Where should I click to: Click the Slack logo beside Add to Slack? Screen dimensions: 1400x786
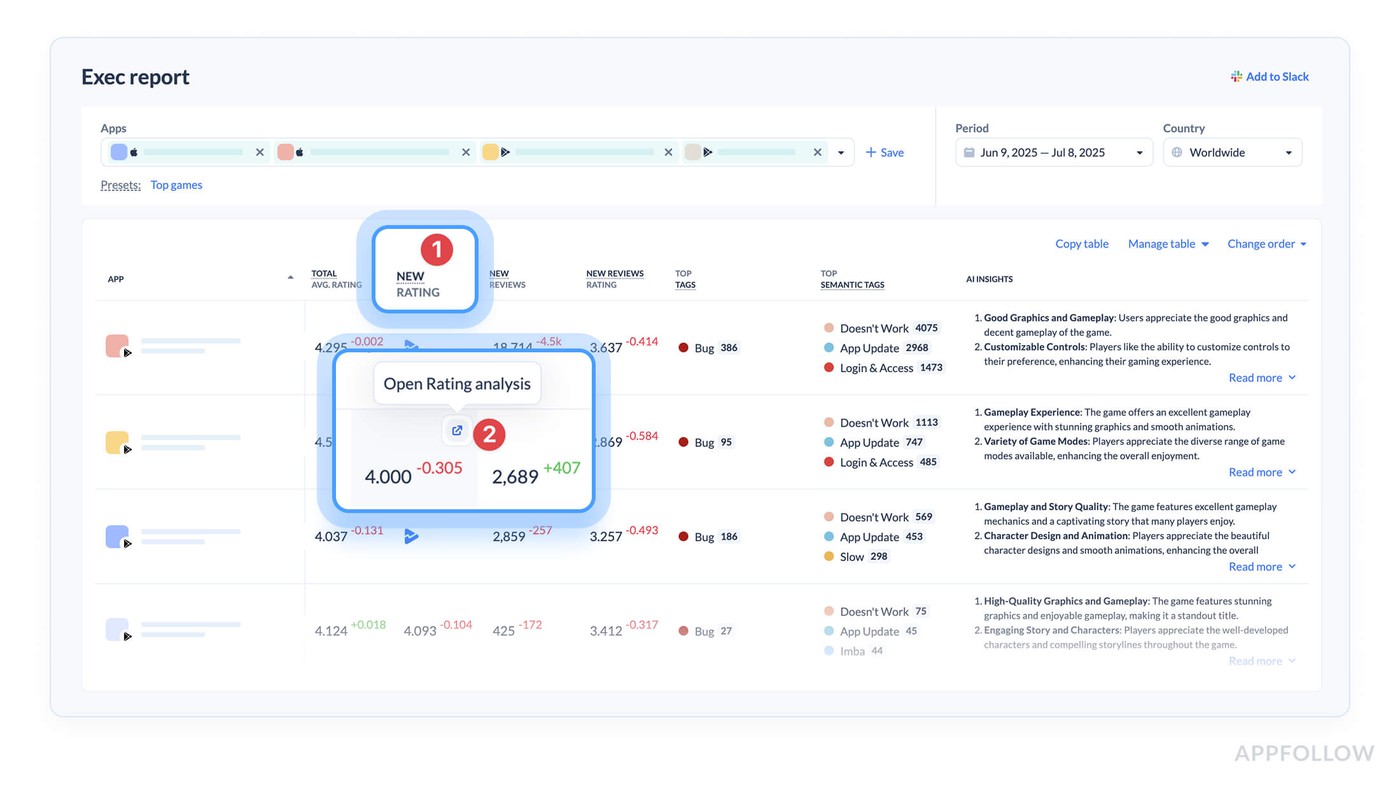1236,77
